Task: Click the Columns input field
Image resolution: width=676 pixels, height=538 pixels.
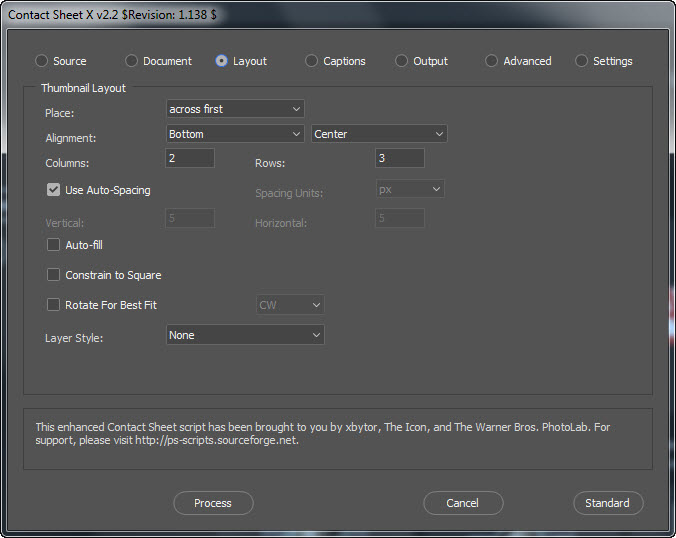Action: 190,158
